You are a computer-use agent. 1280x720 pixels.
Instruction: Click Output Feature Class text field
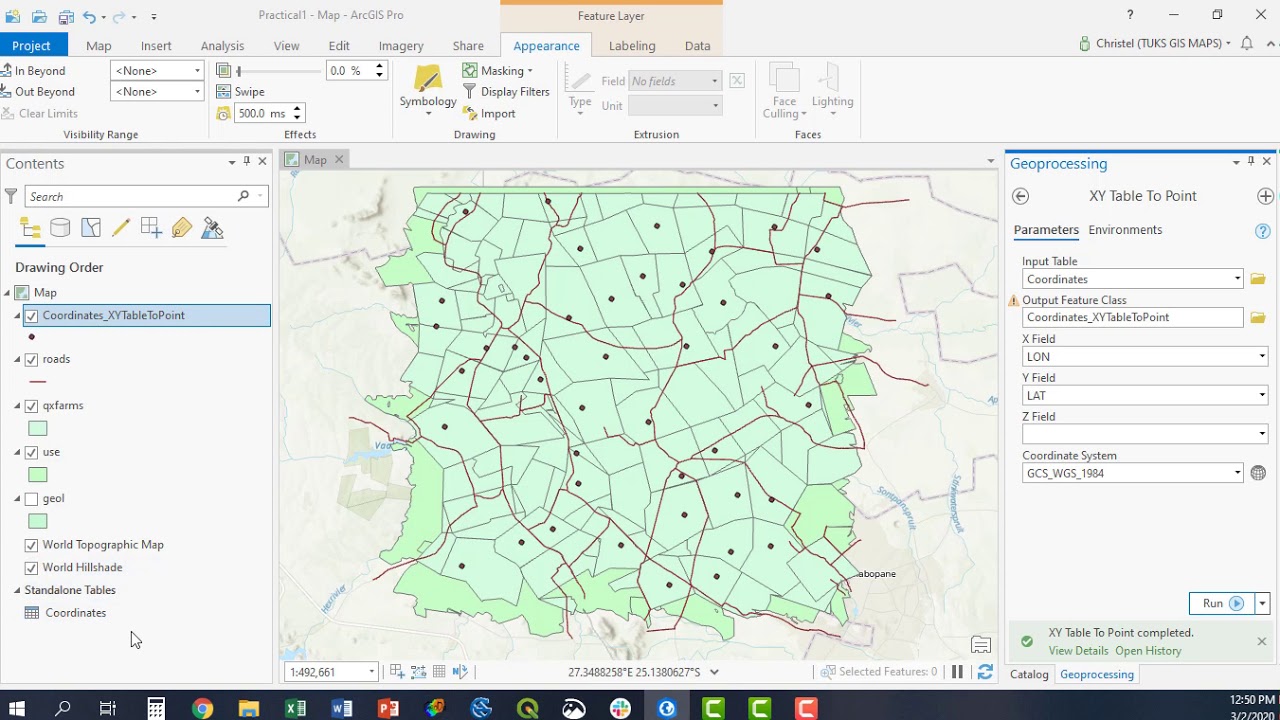click(x=1133, y=317)
